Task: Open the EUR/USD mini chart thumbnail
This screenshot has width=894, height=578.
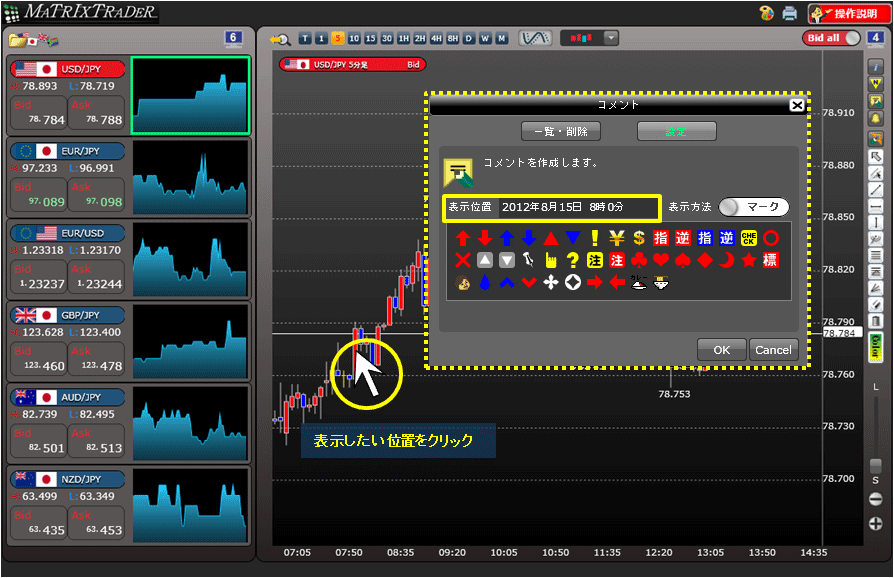Action: 190,260
